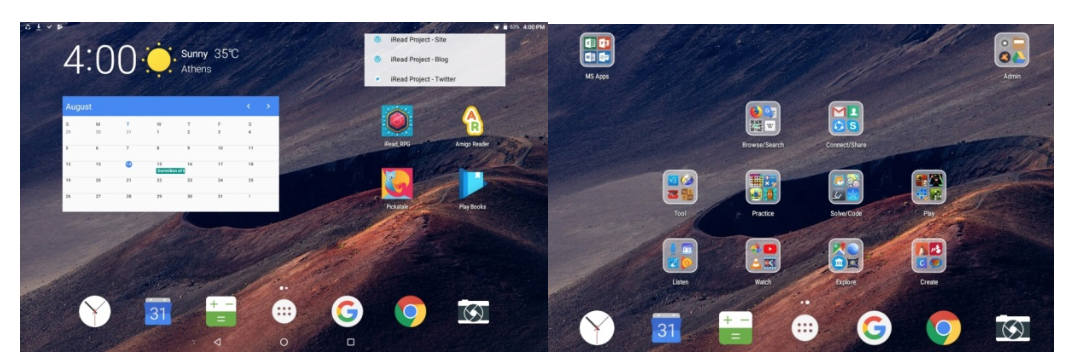Launch Chrome in left screen dock
This screenshot has height=360, width=1072.
click(x=410, y=312)
